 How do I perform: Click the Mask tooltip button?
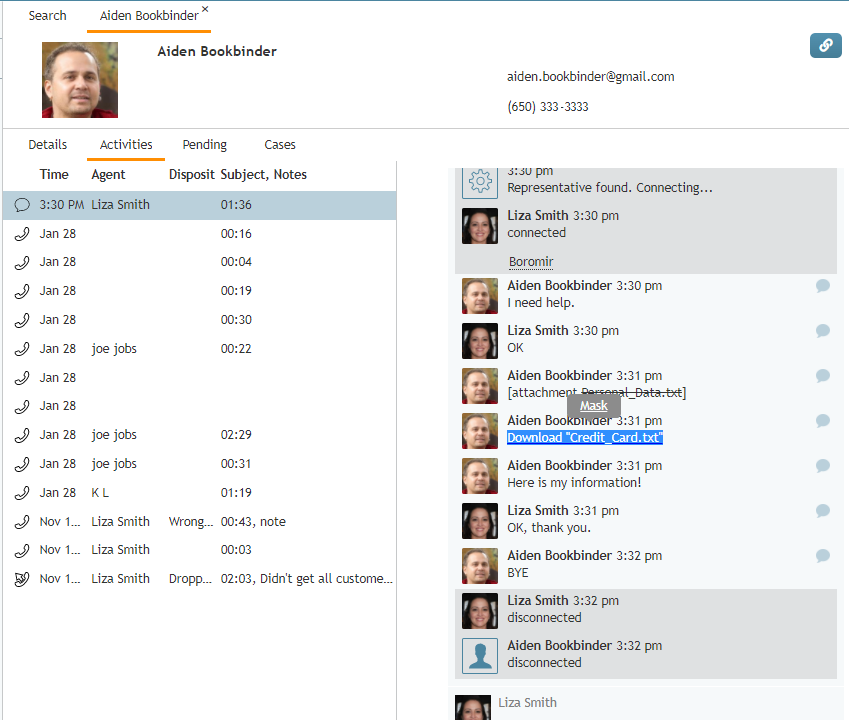pos(594,405)
